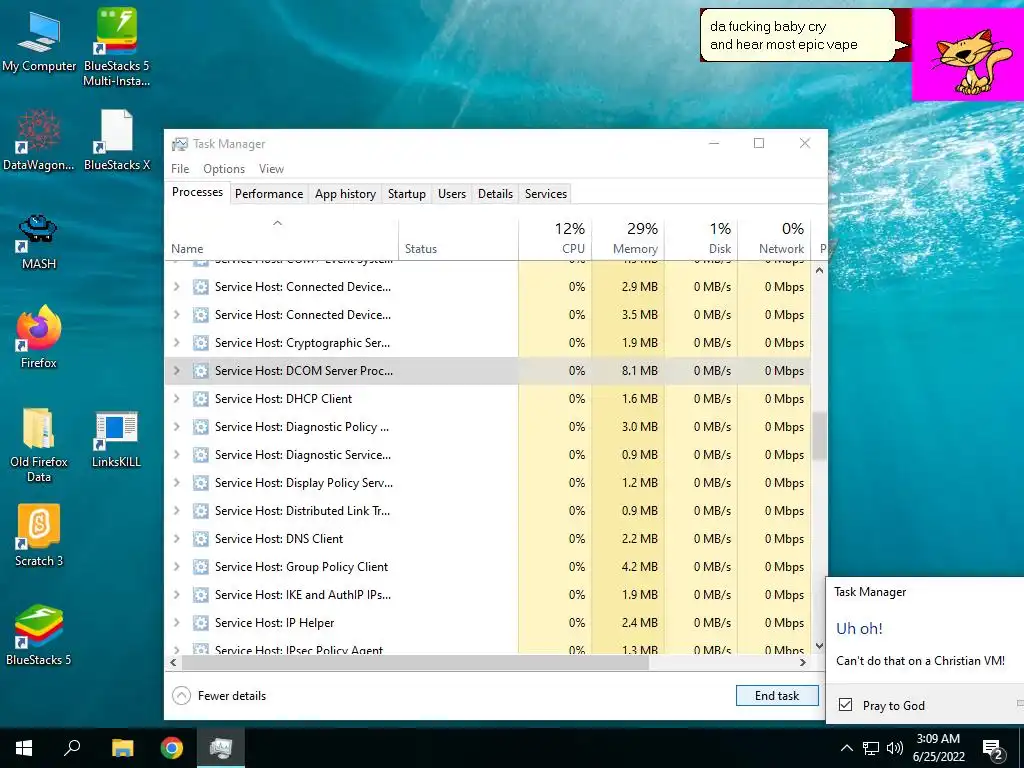Sort processes by CPU column
Image resolution: width=1024 pixels, height=768 pixels.
click(x=555, y=240)
